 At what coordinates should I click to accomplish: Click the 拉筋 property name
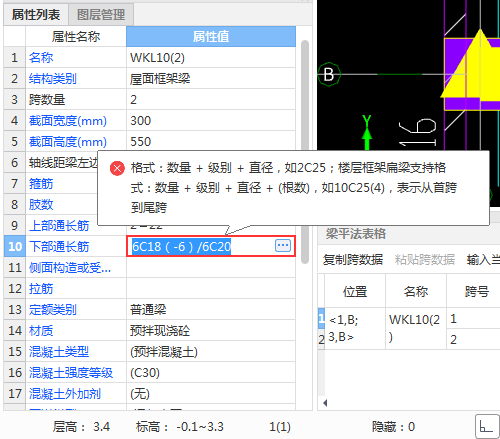pos(41,289)
